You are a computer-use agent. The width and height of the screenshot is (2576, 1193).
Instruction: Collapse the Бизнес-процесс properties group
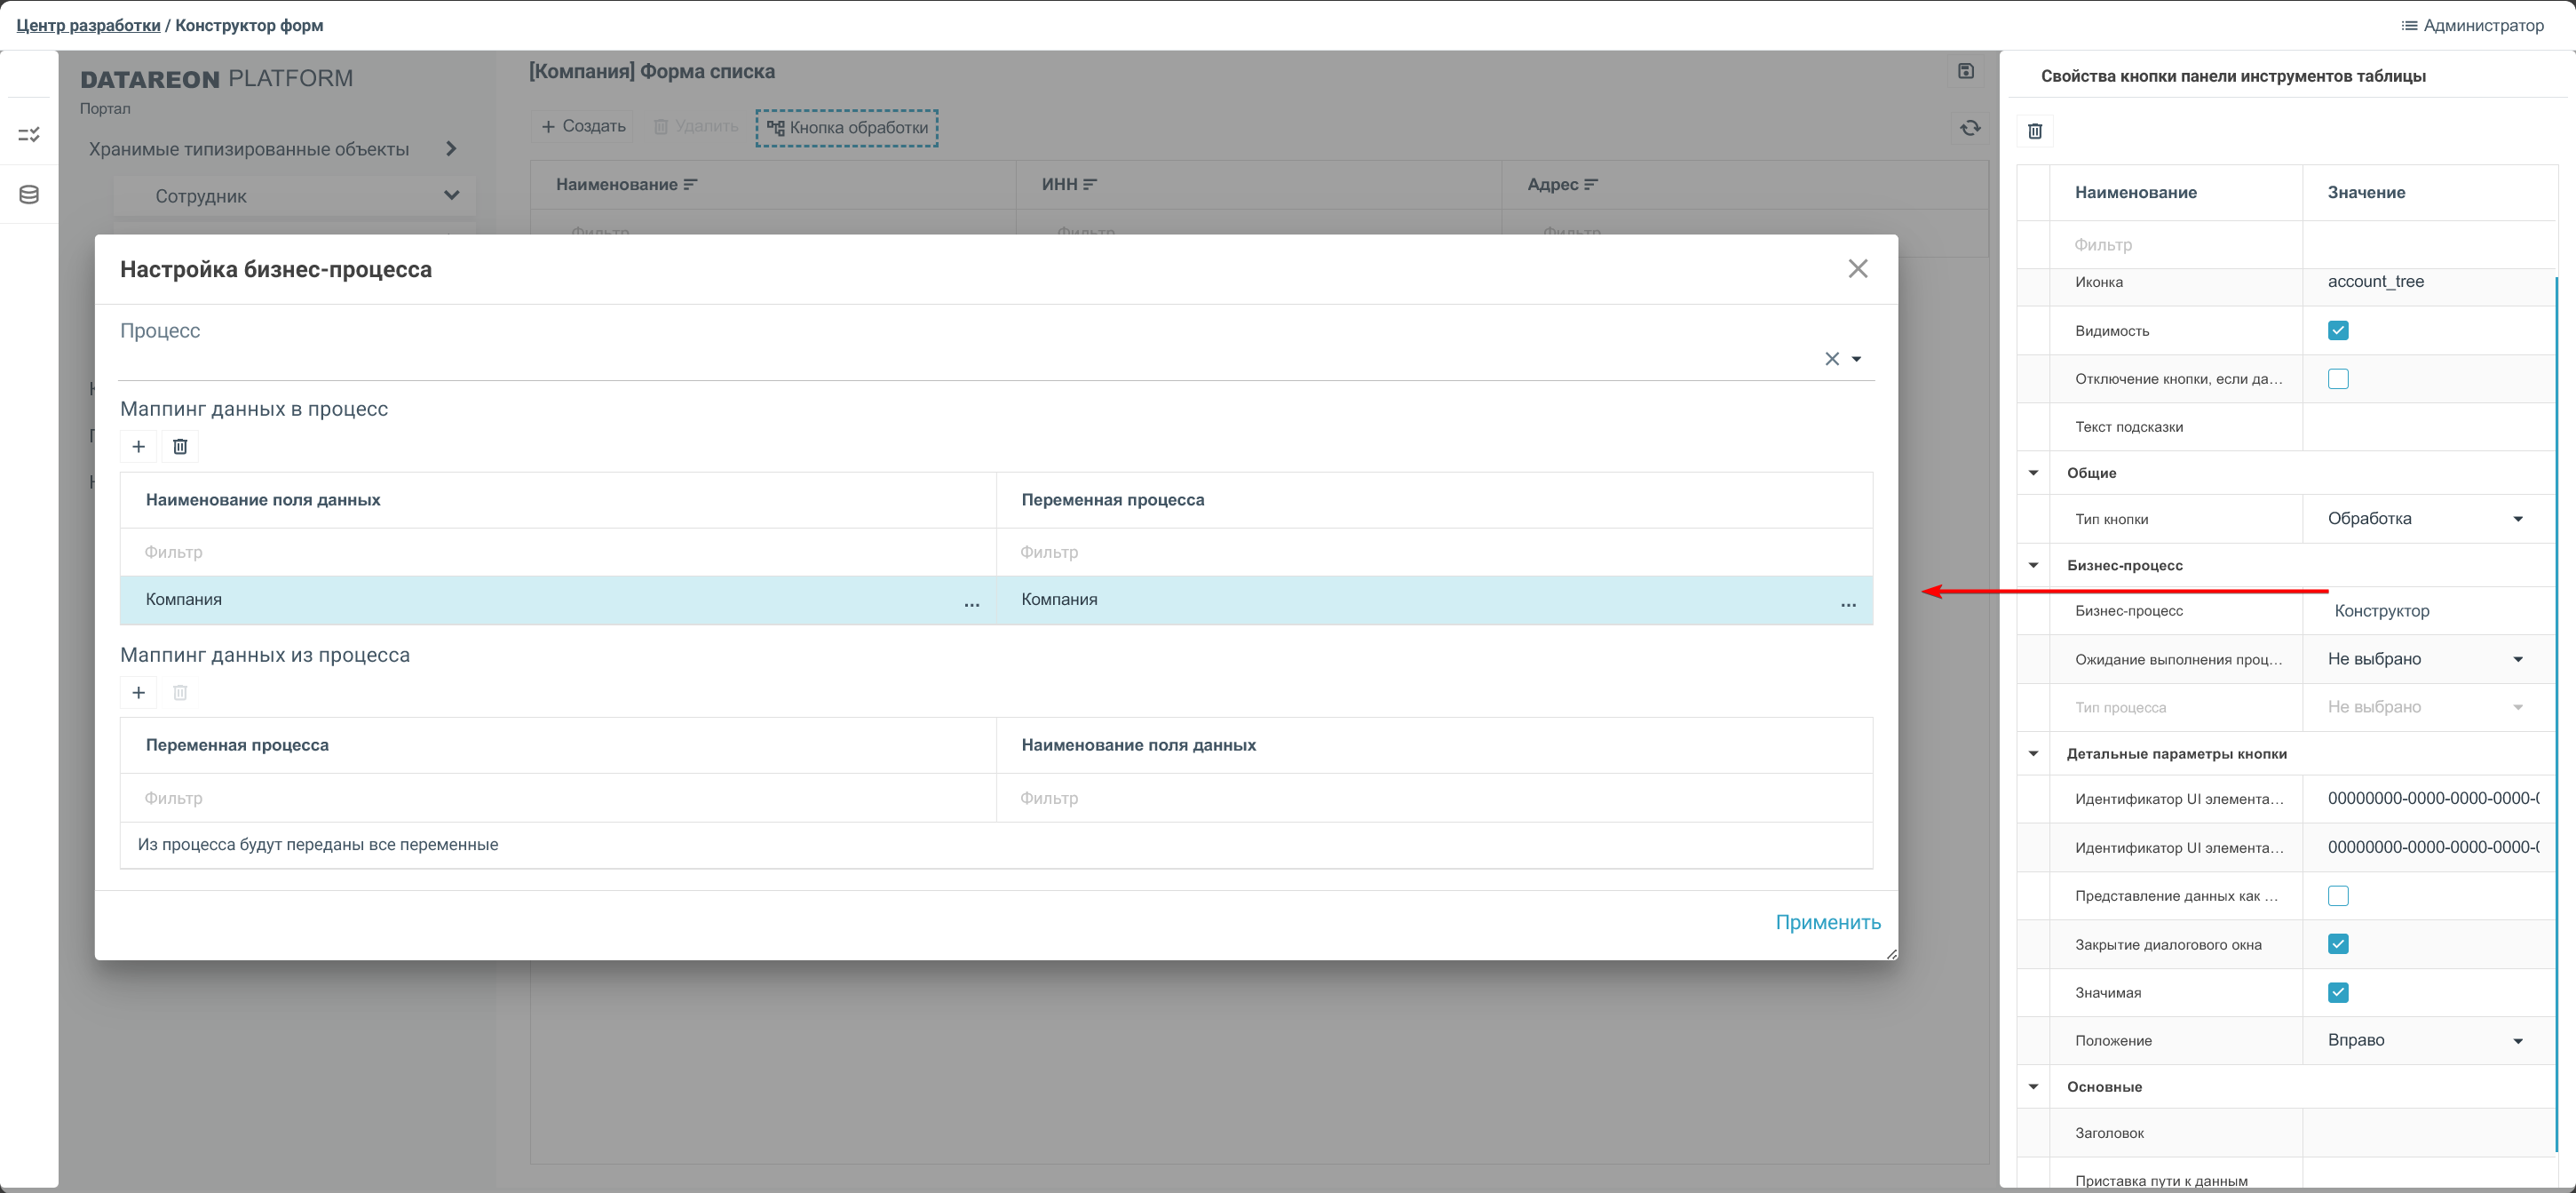pyautogui.click(x=2033, y=566)
